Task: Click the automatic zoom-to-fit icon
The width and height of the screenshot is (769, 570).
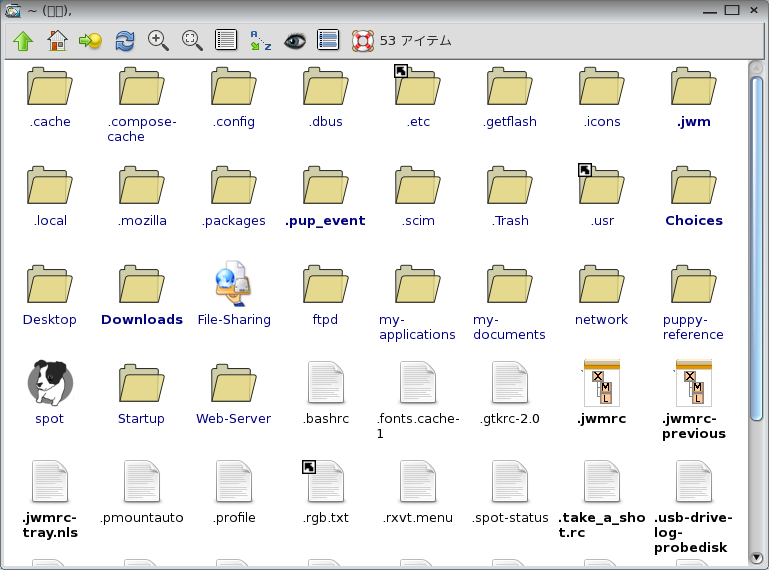Action: point(192,41)
